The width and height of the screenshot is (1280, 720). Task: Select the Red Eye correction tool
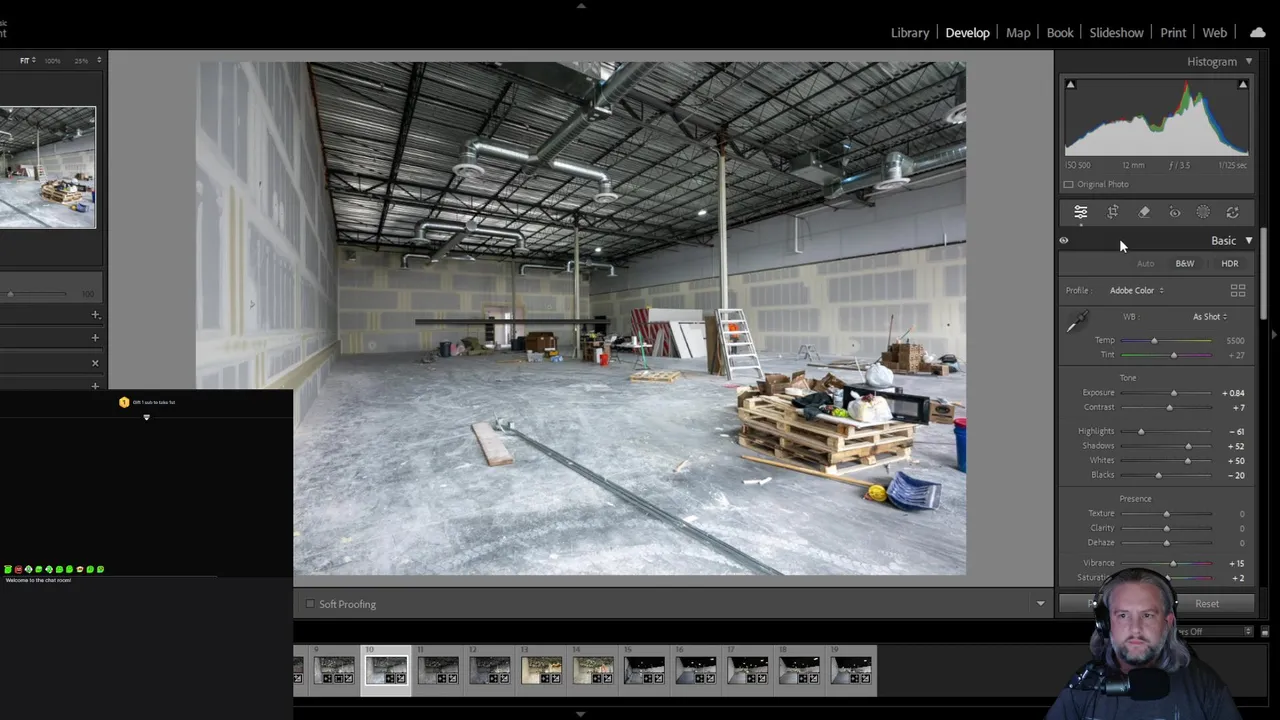pyautogui.click(x=1175, y=212)
